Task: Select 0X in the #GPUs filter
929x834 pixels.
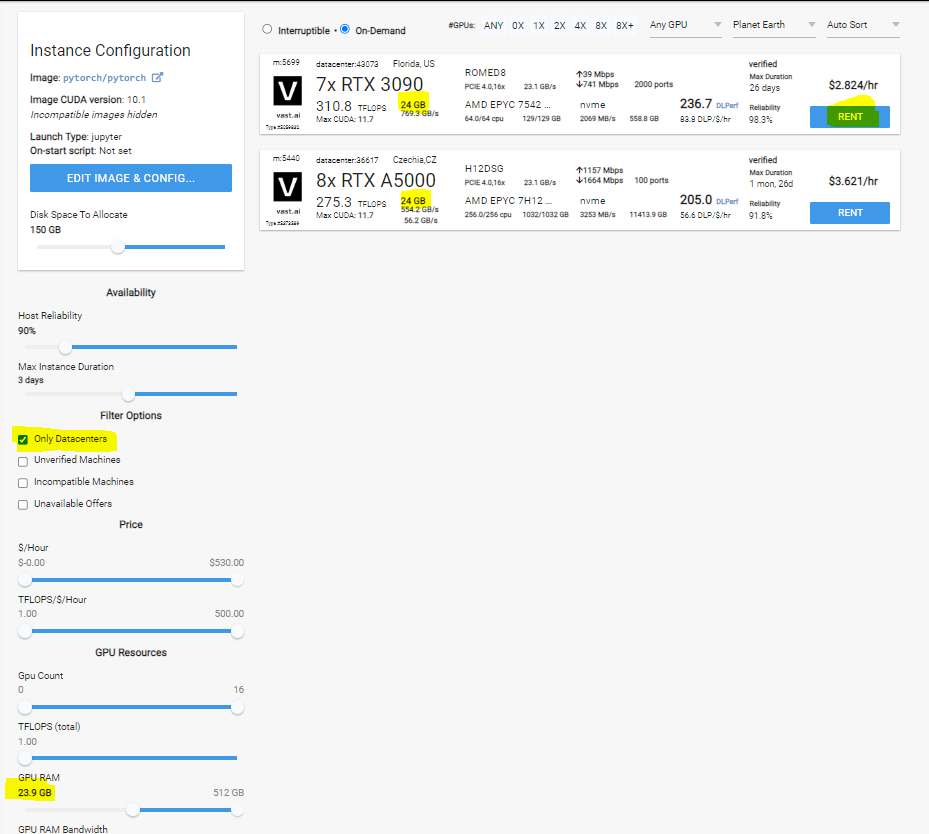Action: tap(518, 25)
